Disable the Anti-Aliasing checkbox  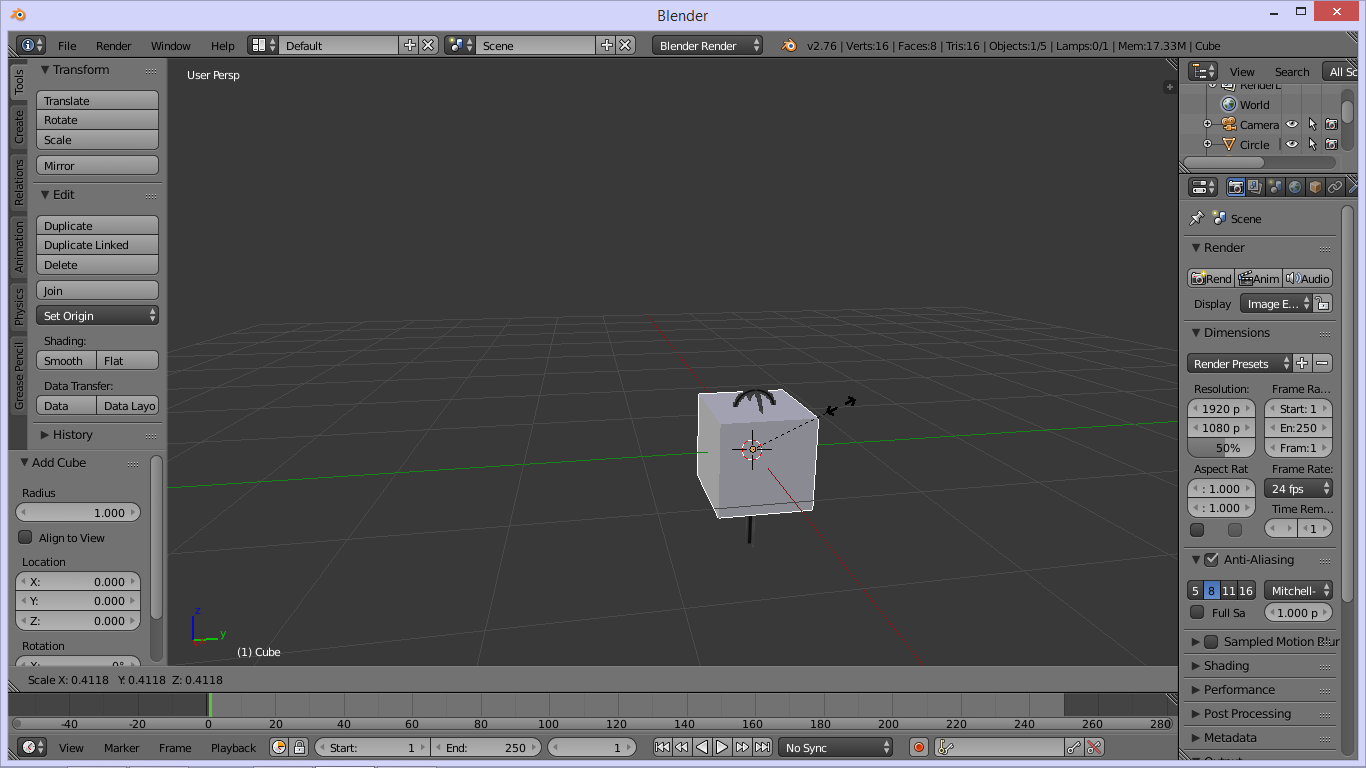tap(1211, 559)
